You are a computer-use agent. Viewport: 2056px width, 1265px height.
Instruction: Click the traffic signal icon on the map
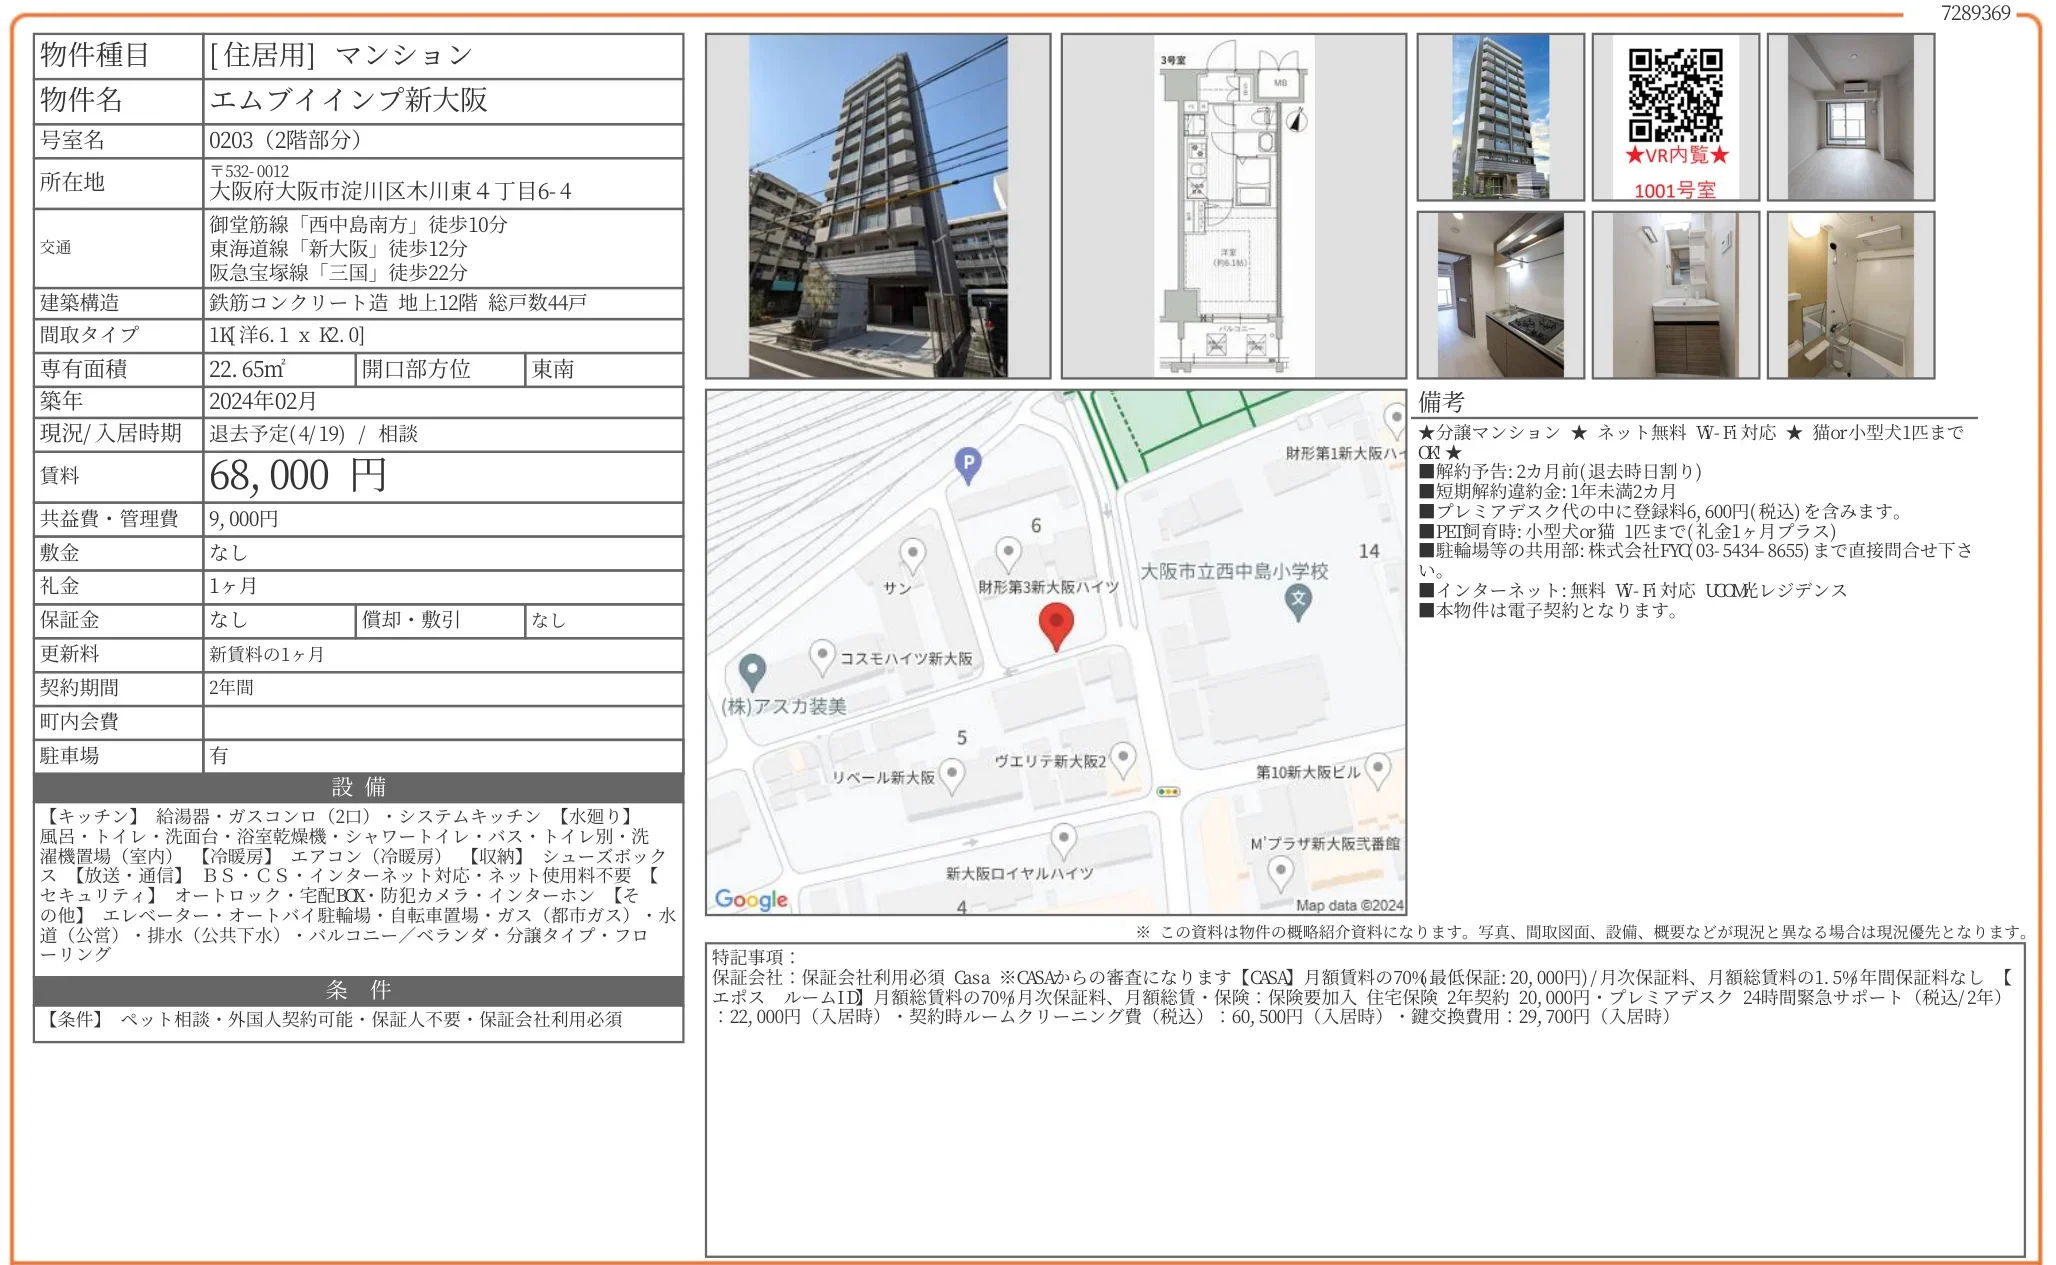pyautogui.click(x=1168, y=790)
